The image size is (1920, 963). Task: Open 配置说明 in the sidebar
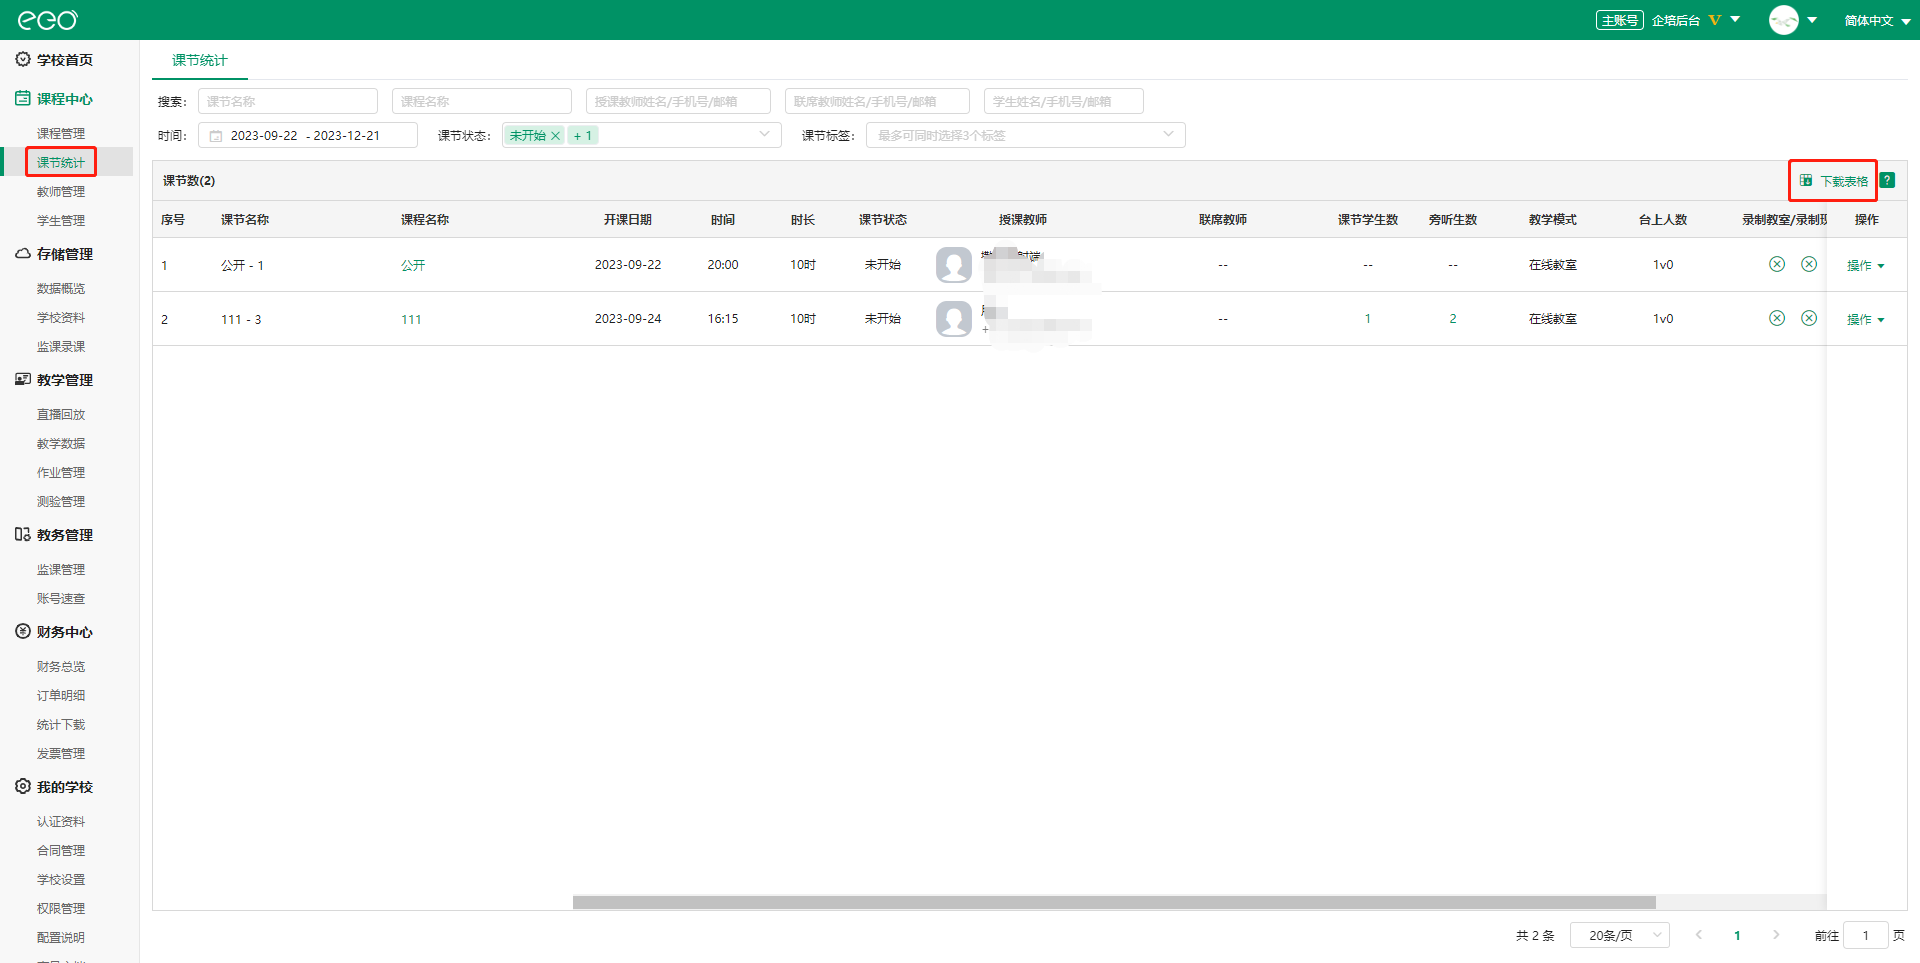(x=61, y=937)
